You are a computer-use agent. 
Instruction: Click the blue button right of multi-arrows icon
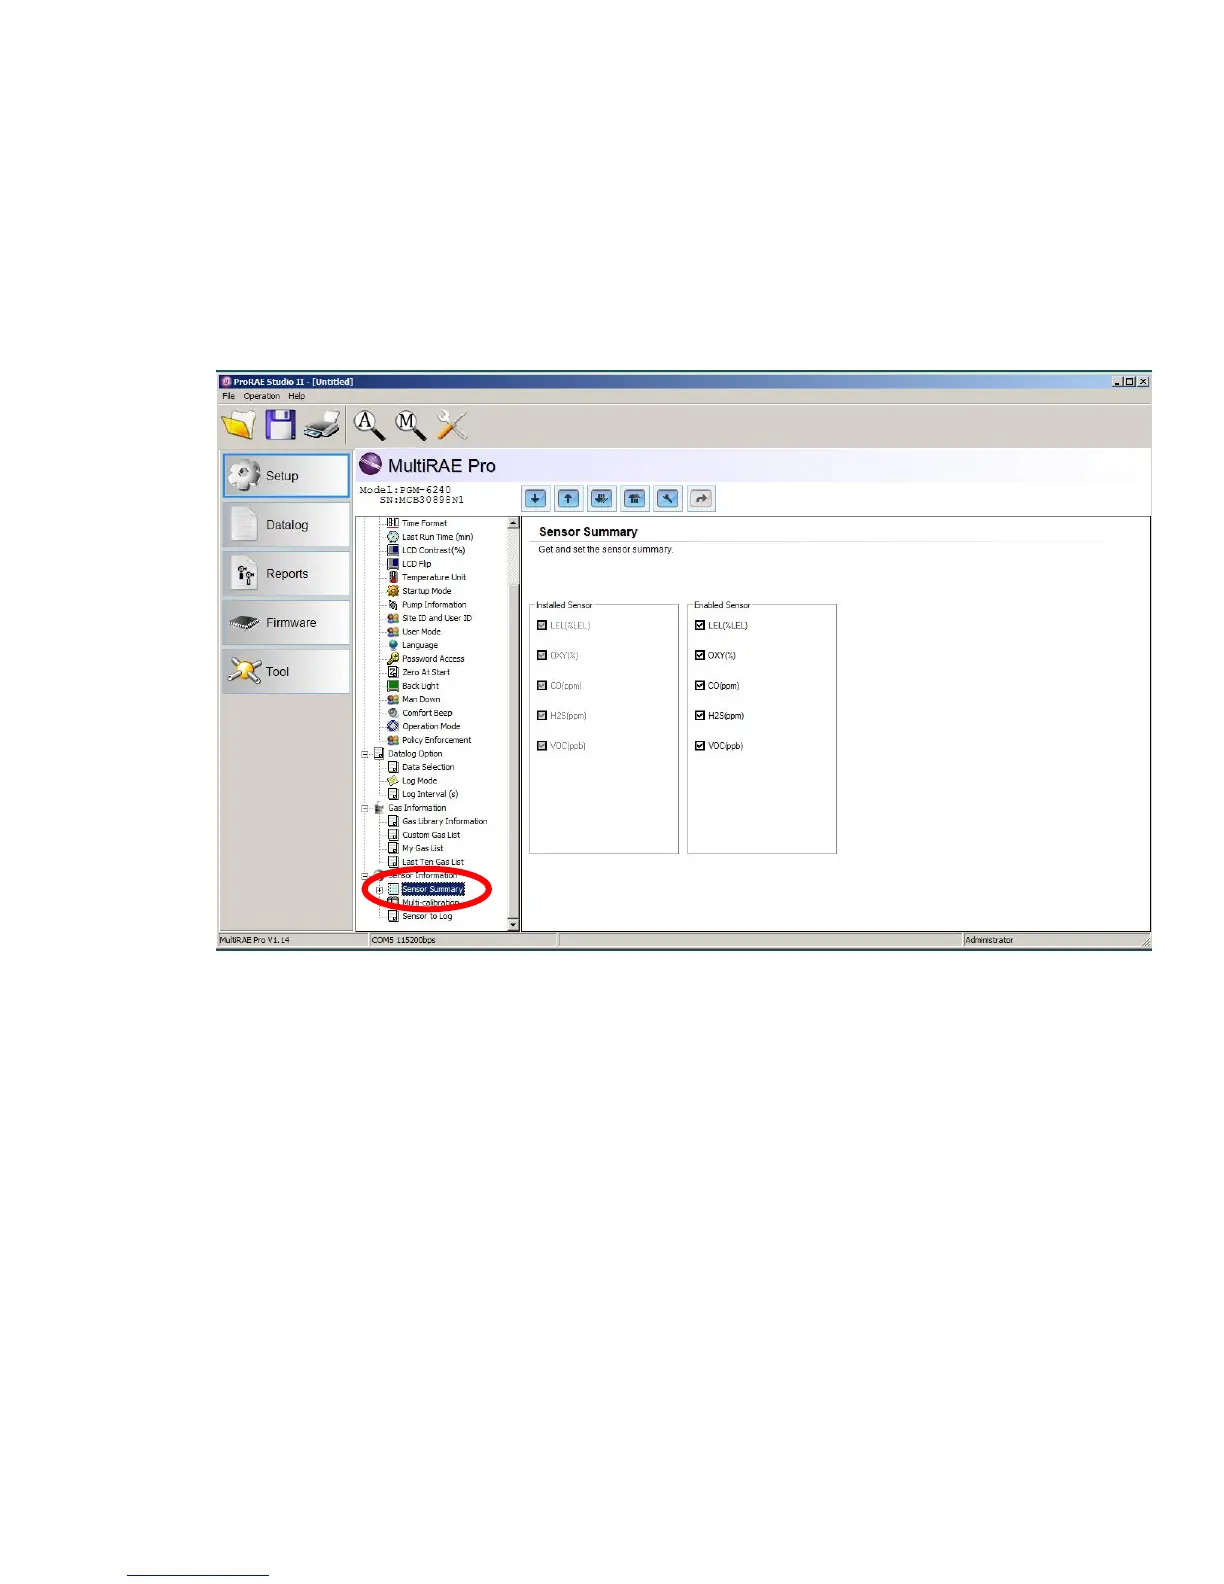point(635,498)
